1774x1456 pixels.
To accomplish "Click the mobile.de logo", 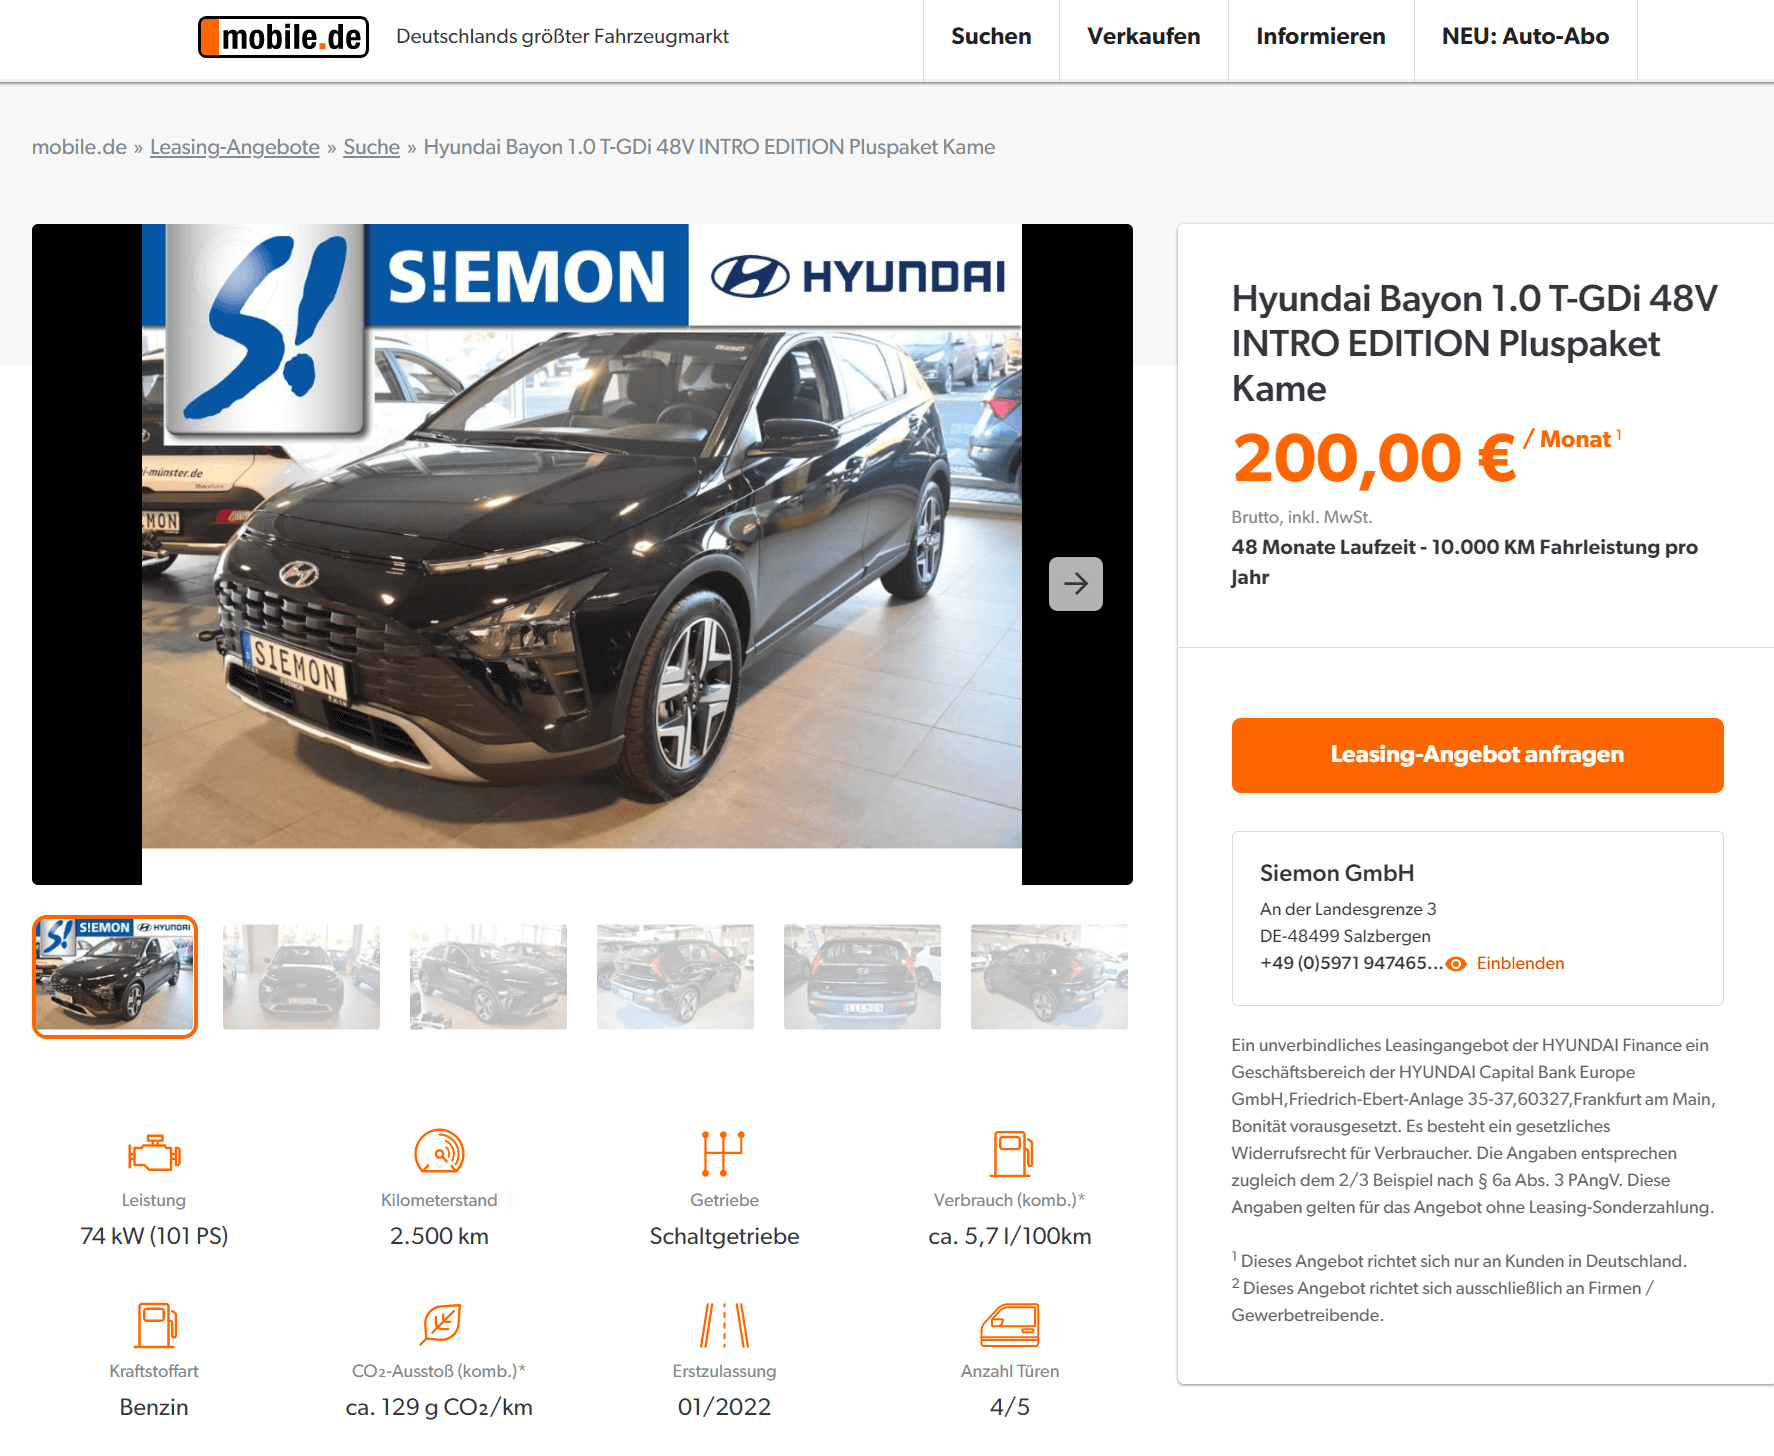I will pos(283,37).
